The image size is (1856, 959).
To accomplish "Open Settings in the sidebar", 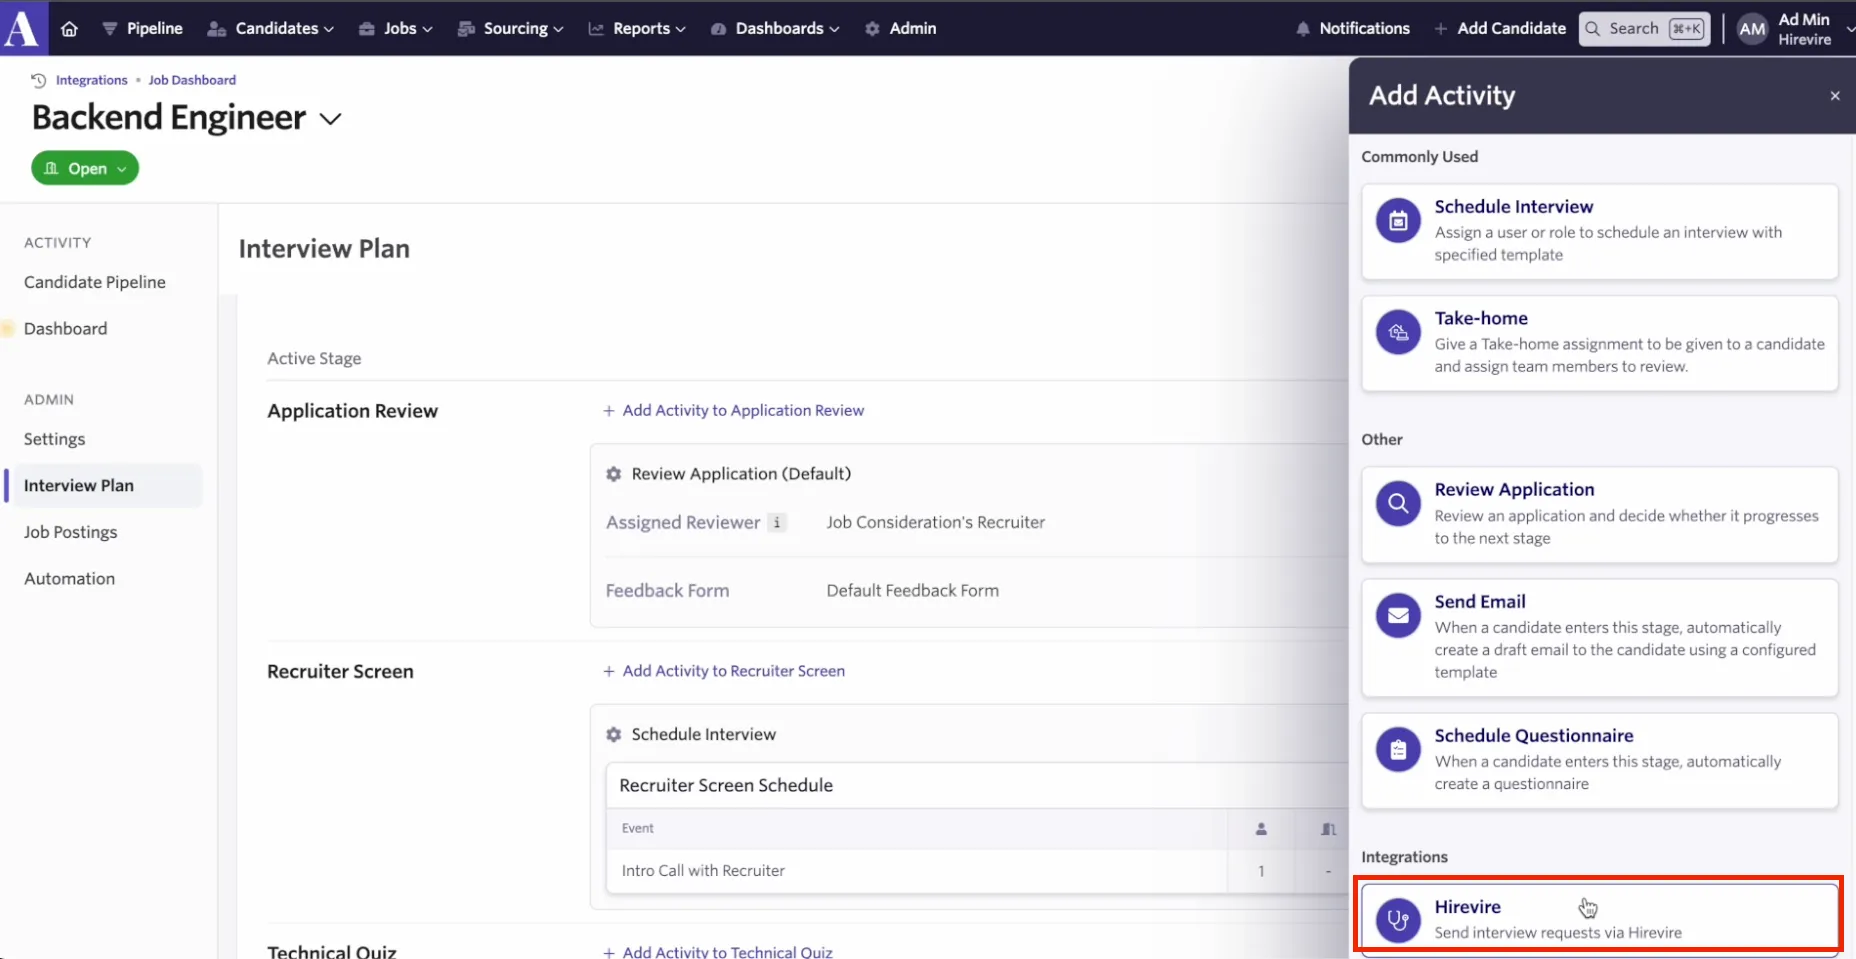I will coord(55,439).
